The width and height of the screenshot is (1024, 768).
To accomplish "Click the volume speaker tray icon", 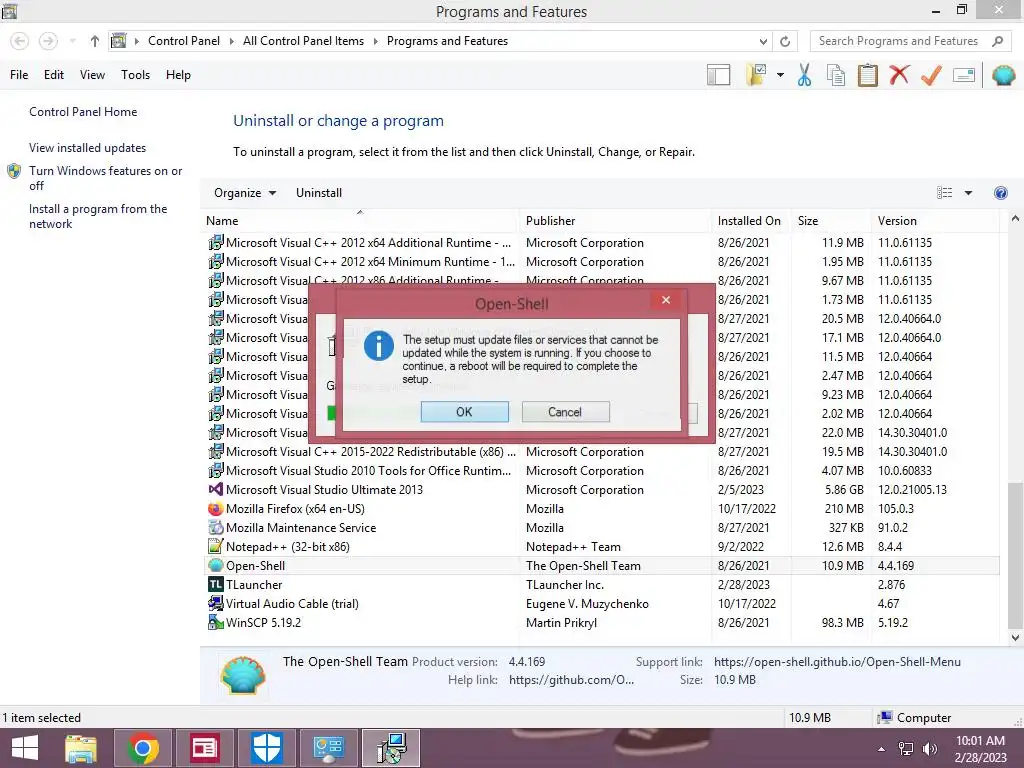I will pos(930,749).
